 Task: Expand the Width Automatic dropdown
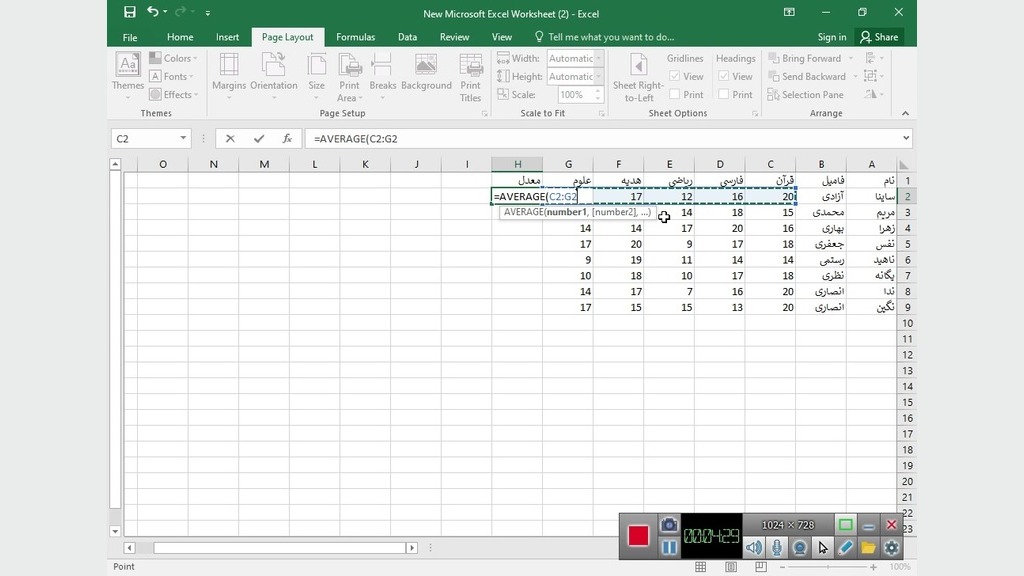pyautogui.click(x=599, y=59)
